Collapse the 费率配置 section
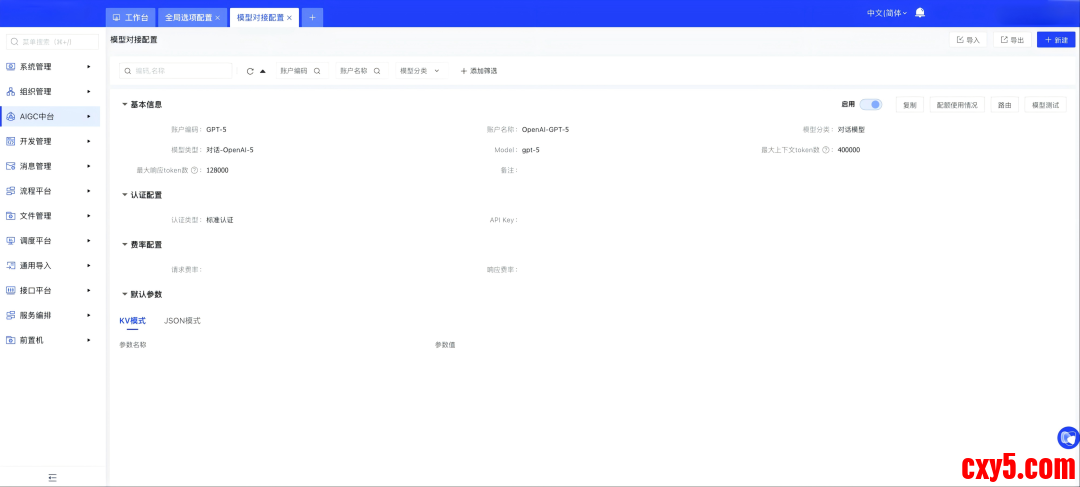This screenshot has width=1080, height=487. tap(125, 245)
